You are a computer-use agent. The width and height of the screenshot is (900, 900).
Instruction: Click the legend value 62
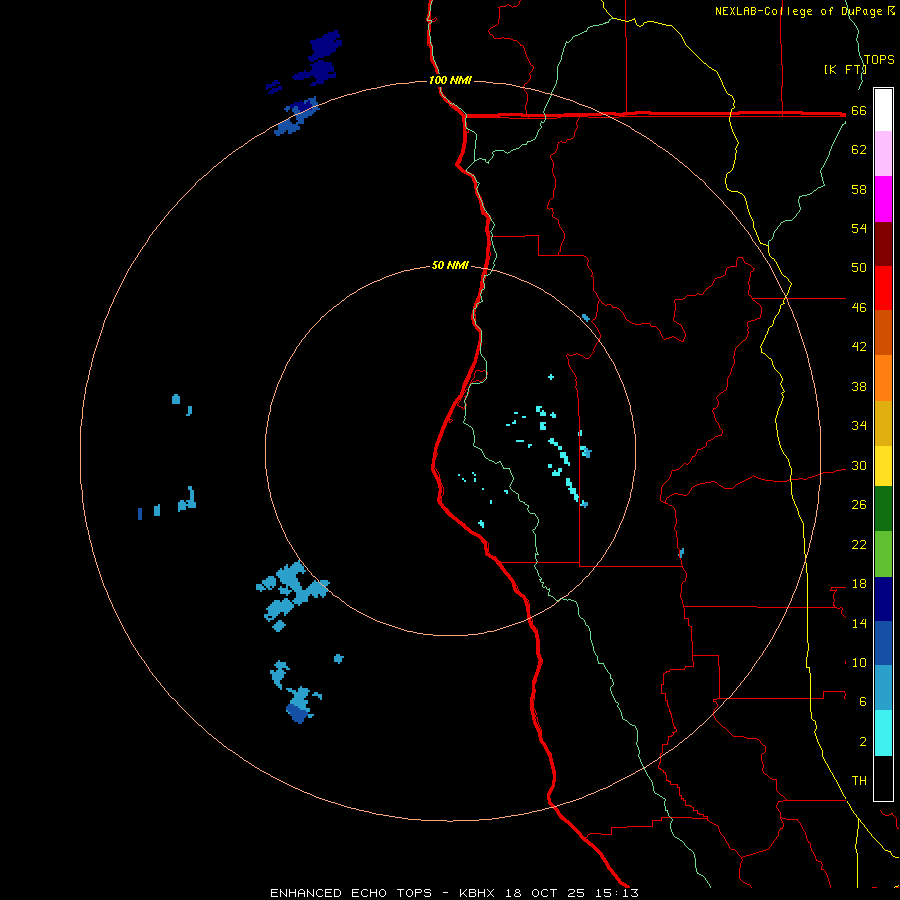[x=859, y=150]
